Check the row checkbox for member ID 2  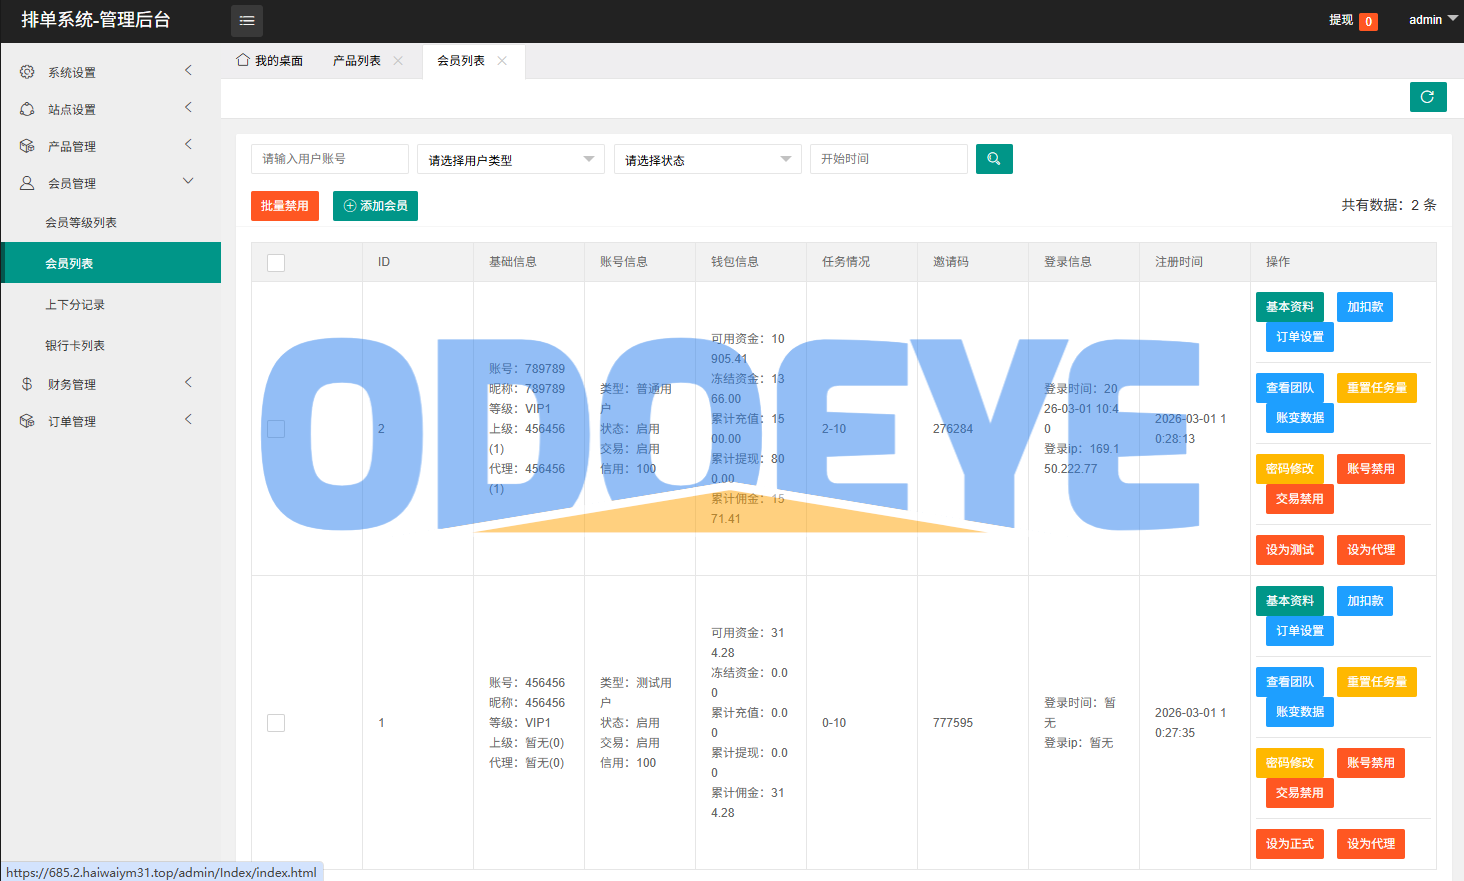tap(276, 428)
